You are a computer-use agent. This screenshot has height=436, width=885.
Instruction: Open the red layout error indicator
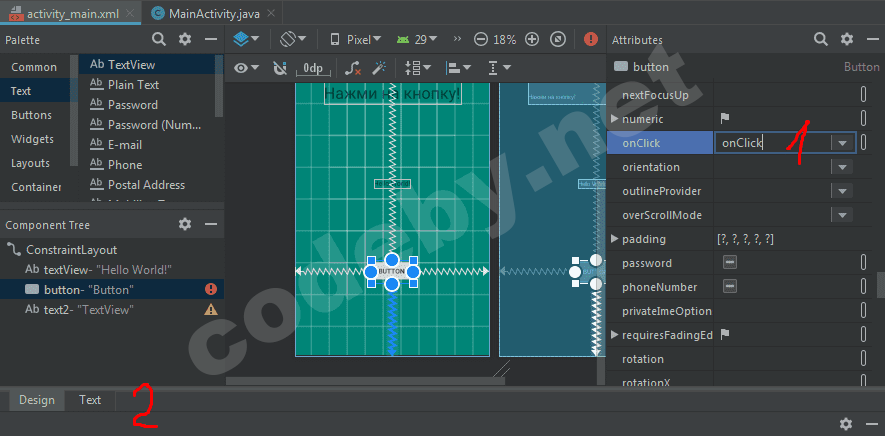point(591,40)
